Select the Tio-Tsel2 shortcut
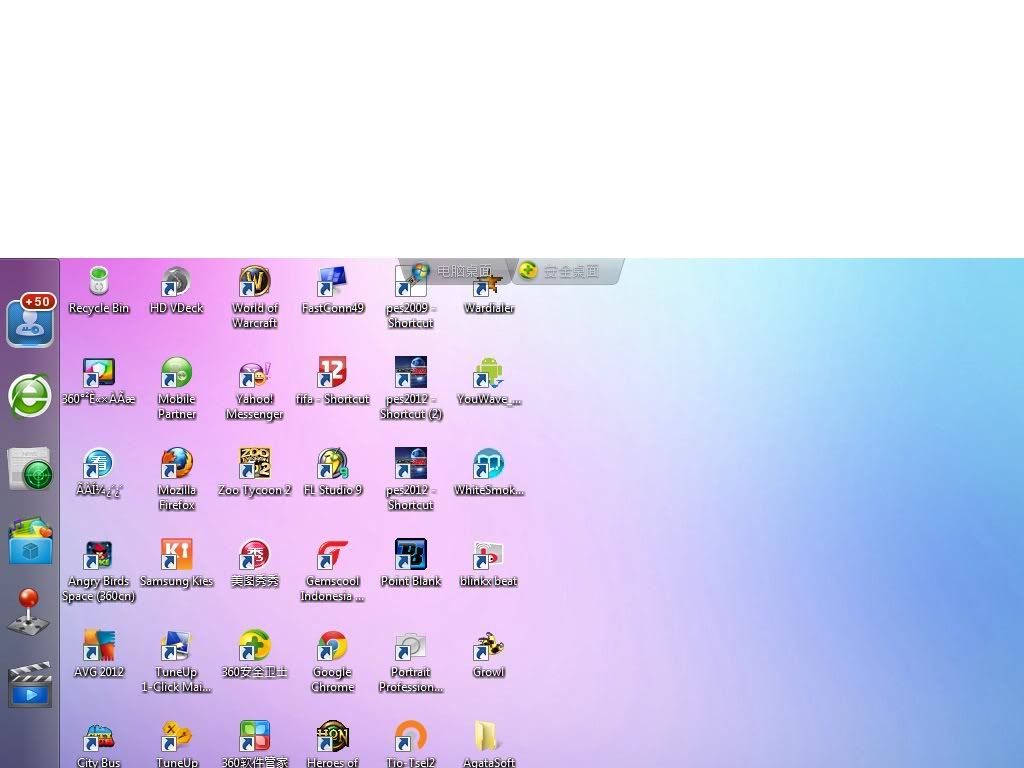 (x=411, y=737)
